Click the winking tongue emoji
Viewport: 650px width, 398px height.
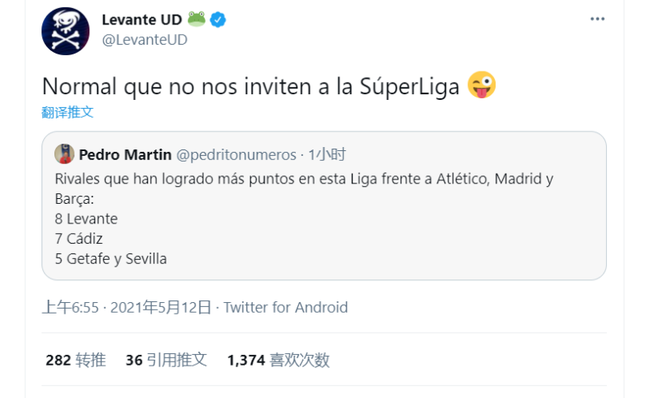pos(481,85)
